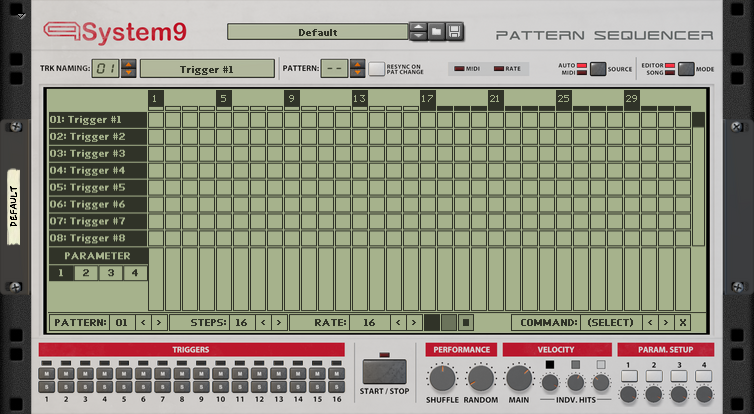Solo trigger 1 with its S button

pyautogui.click(x=46, y=387)
